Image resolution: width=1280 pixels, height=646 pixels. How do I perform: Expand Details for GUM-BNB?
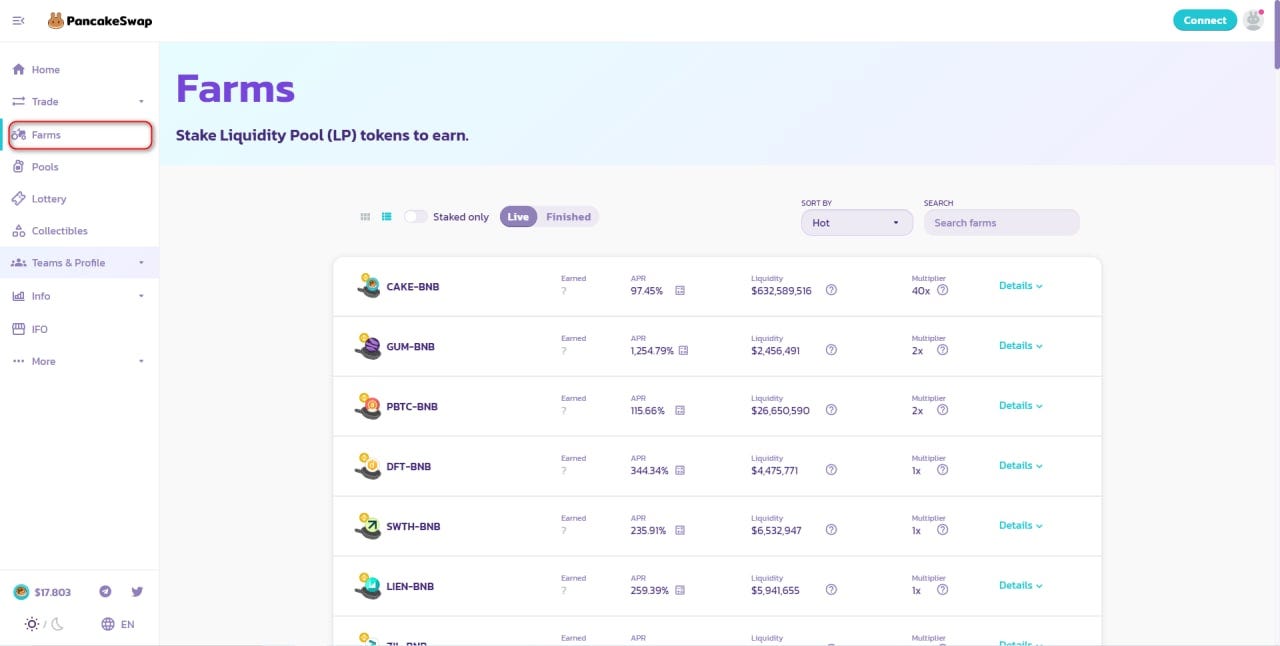pyautogui.click(x=1021, y=346)
